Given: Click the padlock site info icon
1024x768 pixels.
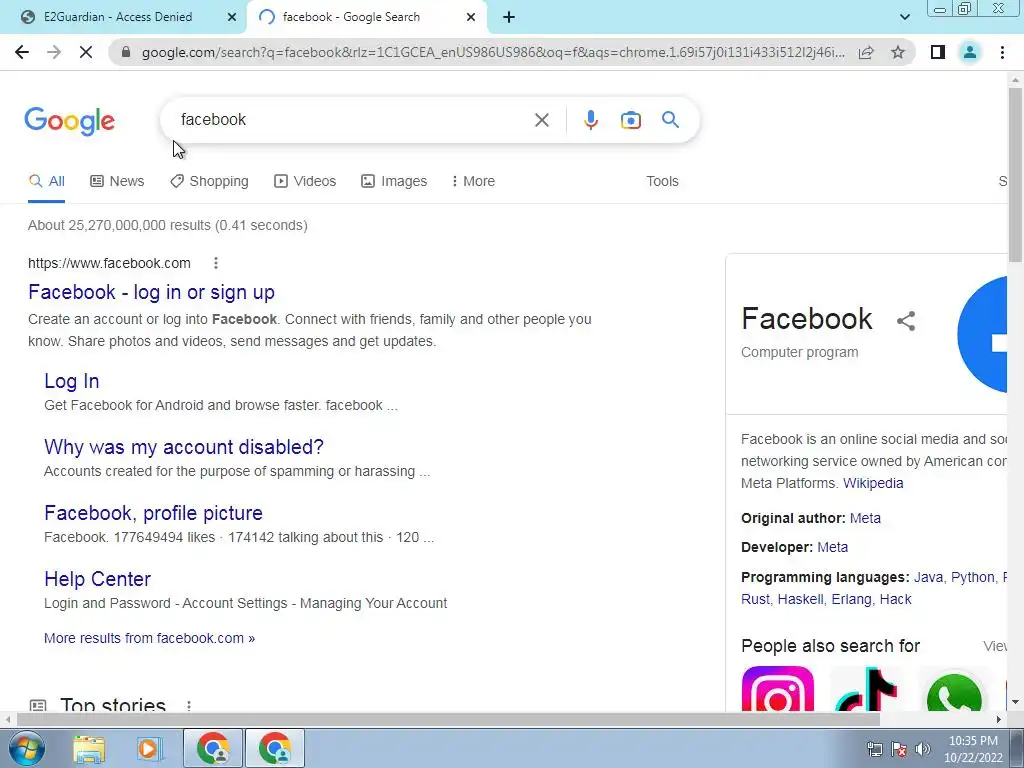Looking at the screenshot, I should pyautogui.click(x=126, y=52).
